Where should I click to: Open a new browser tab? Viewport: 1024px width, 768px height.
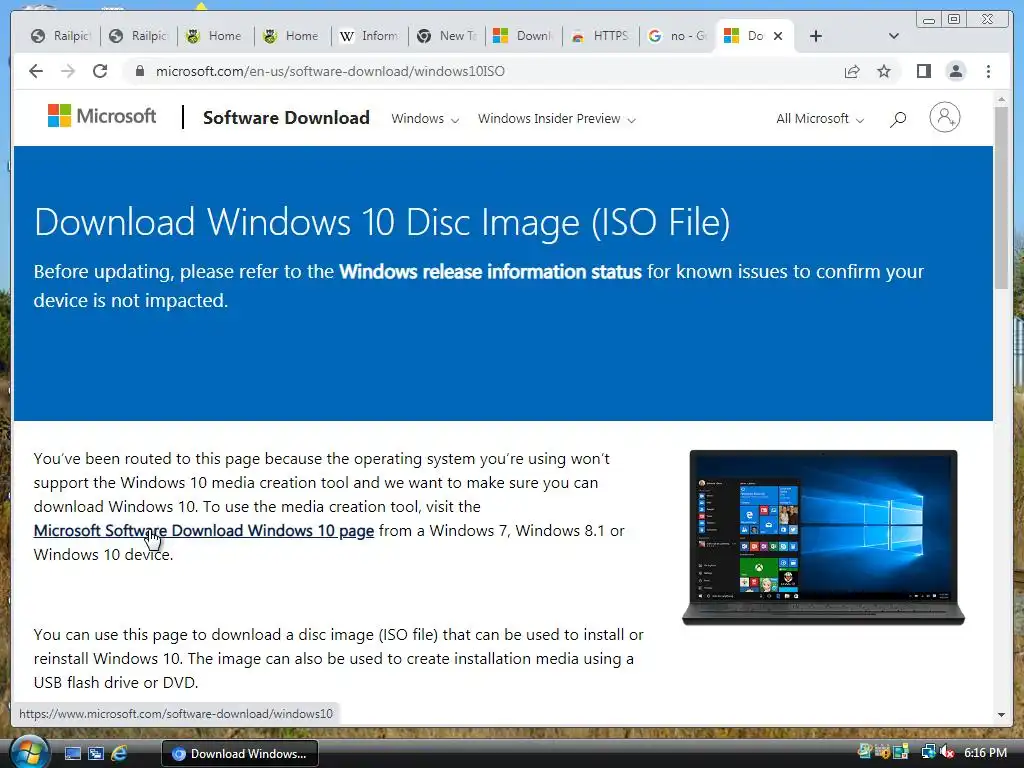coord(816,36)
